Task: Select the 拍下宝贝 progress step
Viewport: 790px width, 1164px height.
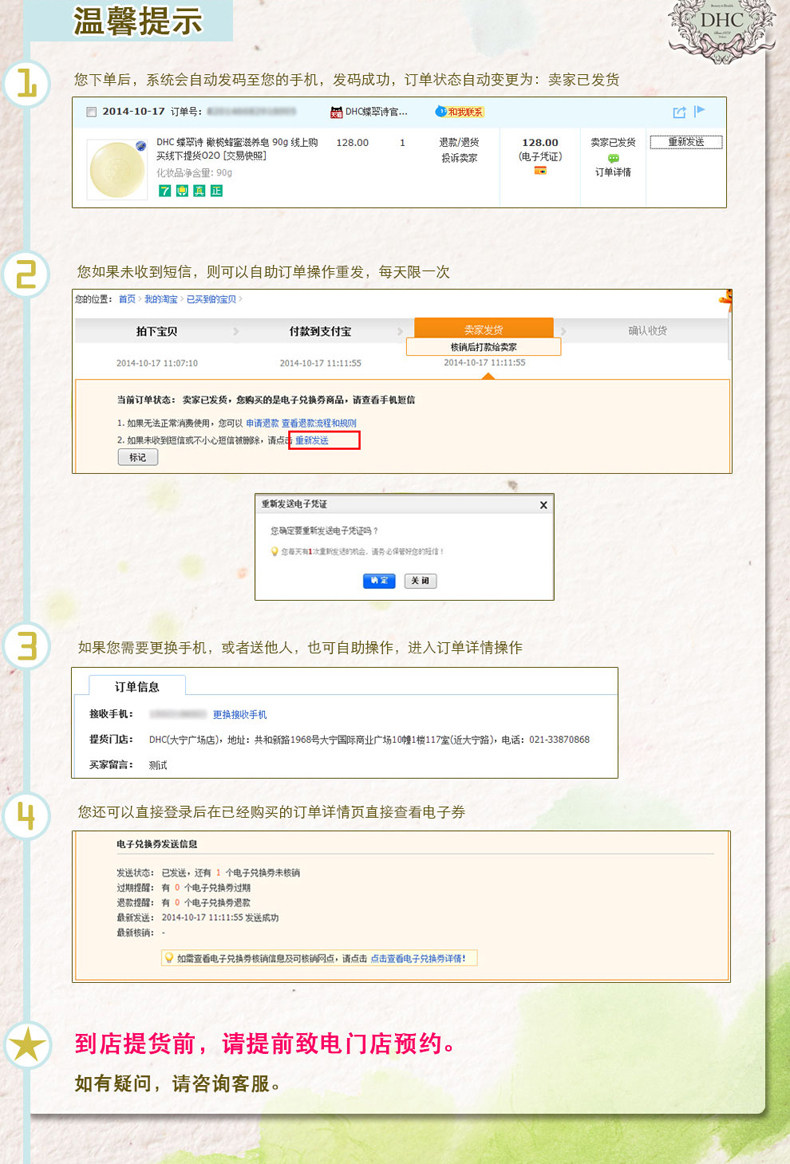Action: click(157, 331)
